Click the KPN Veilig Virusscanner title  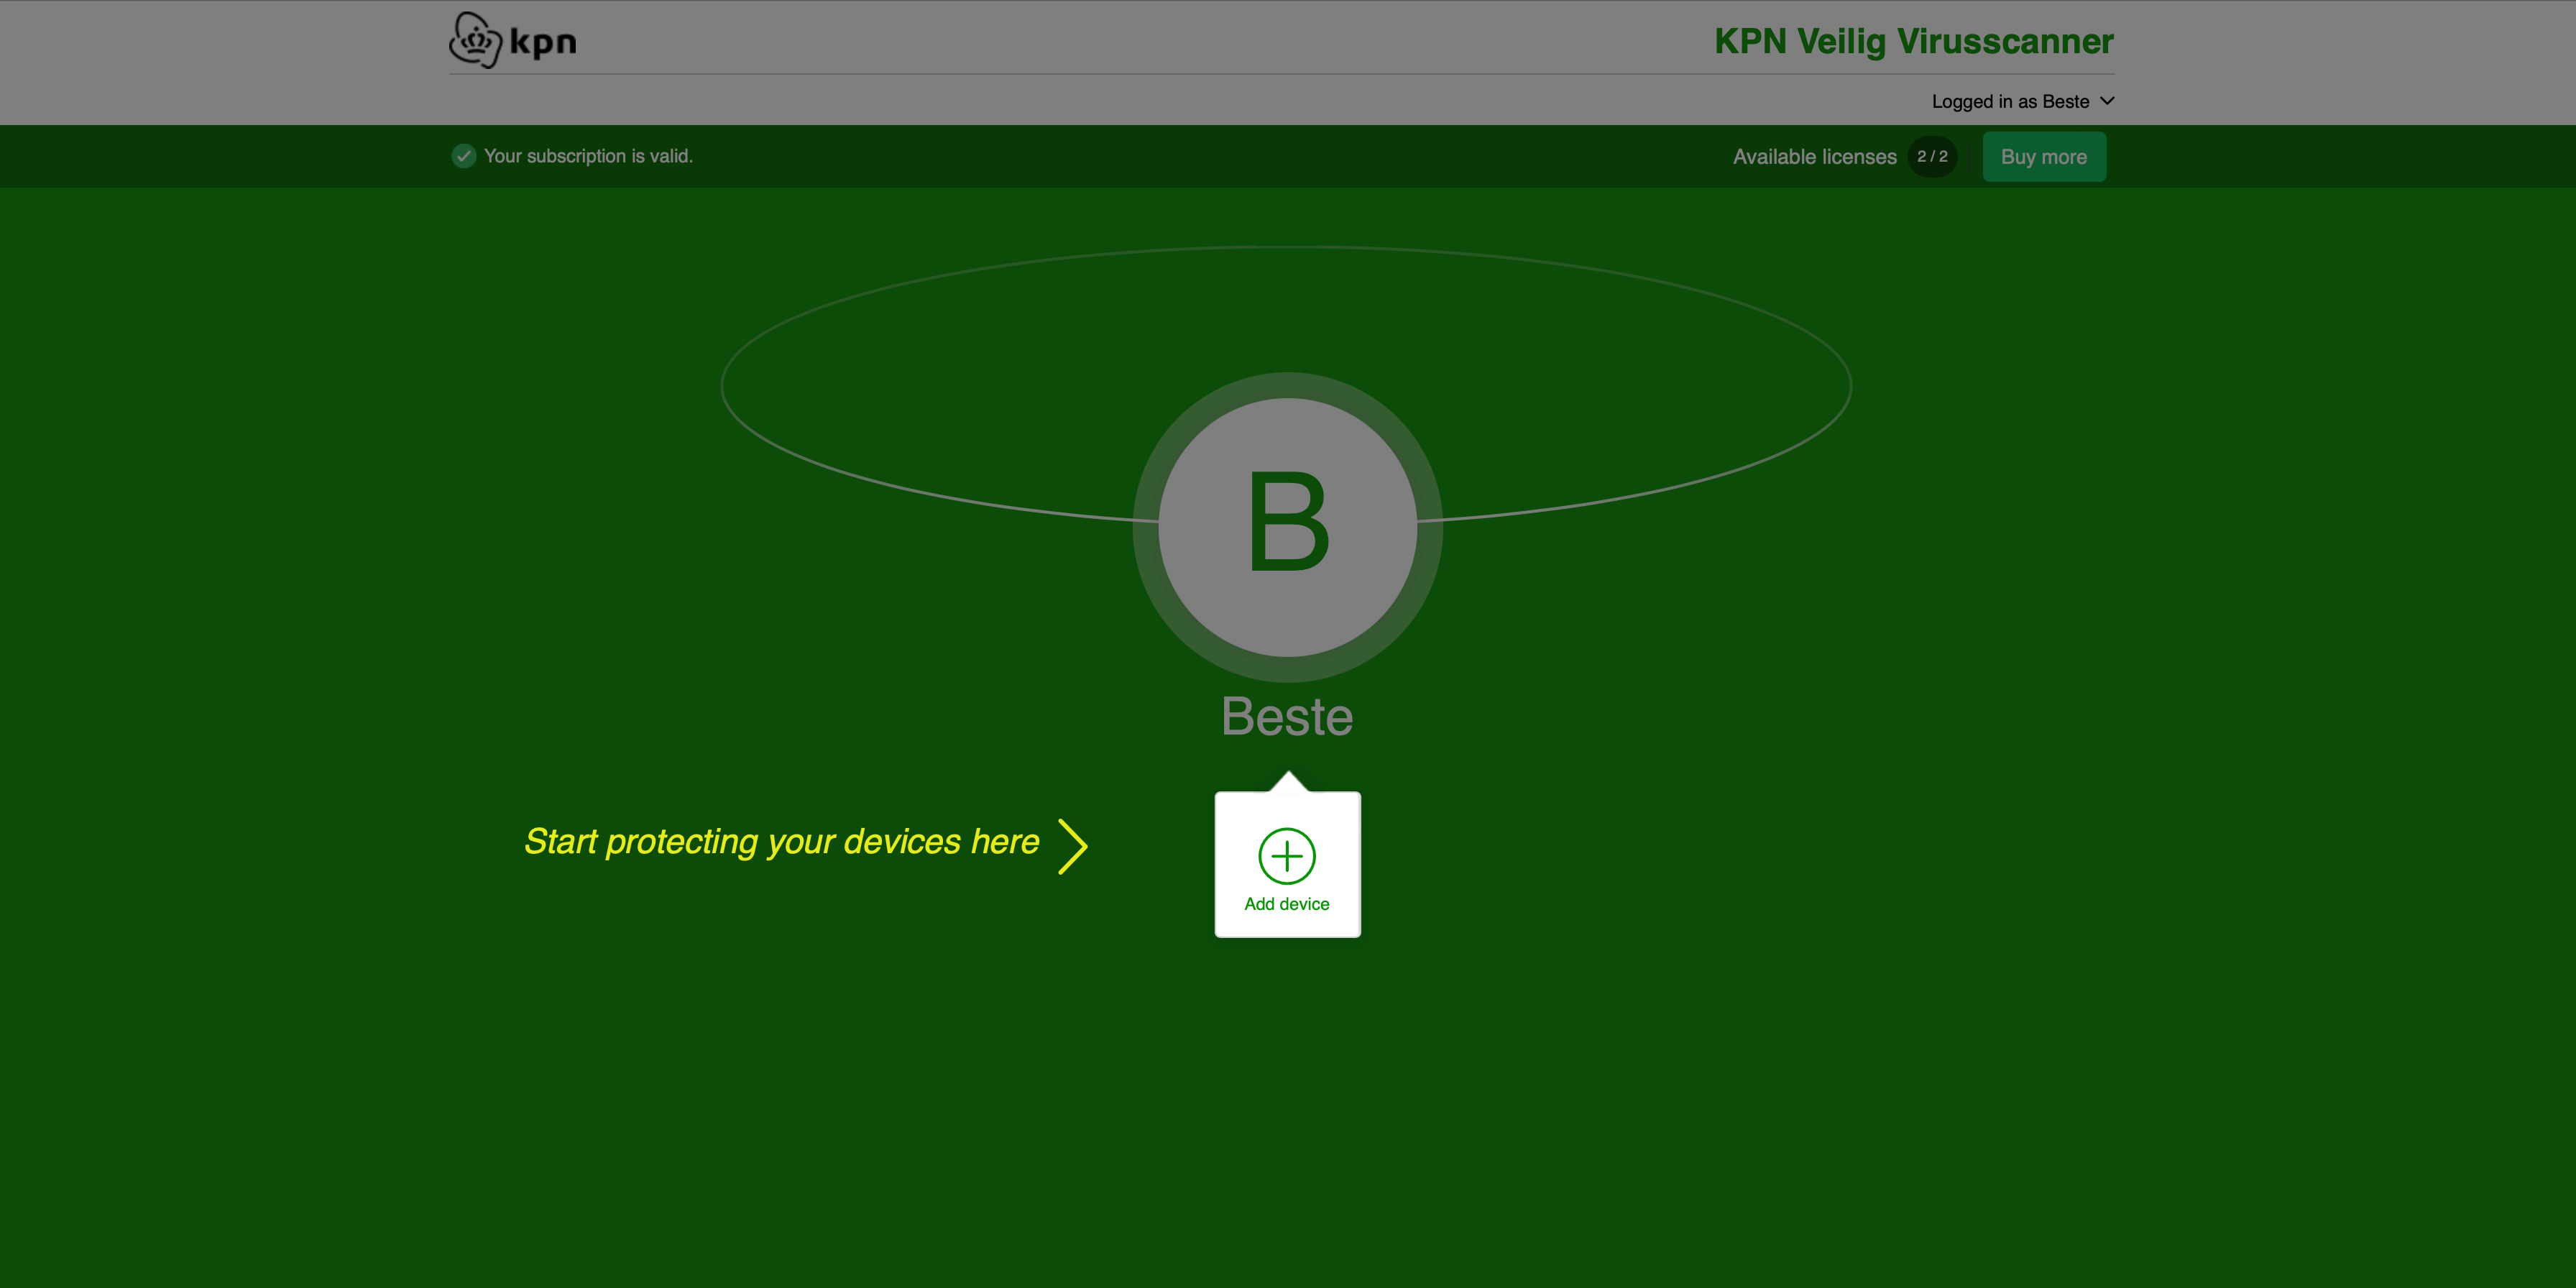(1914, 41)
